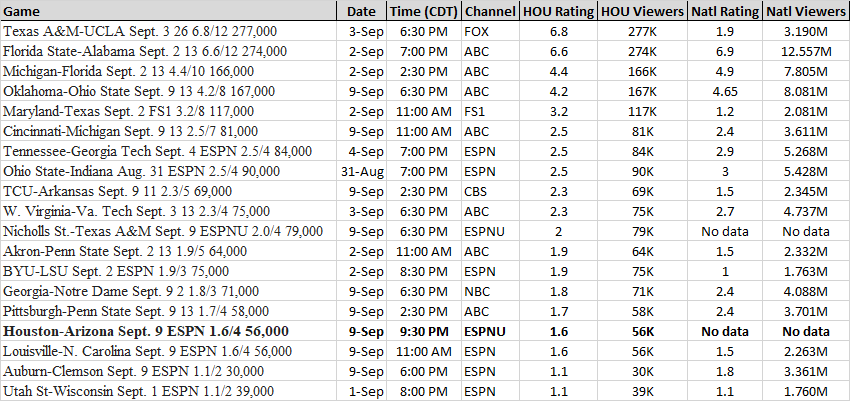Click the bold ESPNU channel cell
850x401 pixels.
pyautogui.click(x=490, y=332)
